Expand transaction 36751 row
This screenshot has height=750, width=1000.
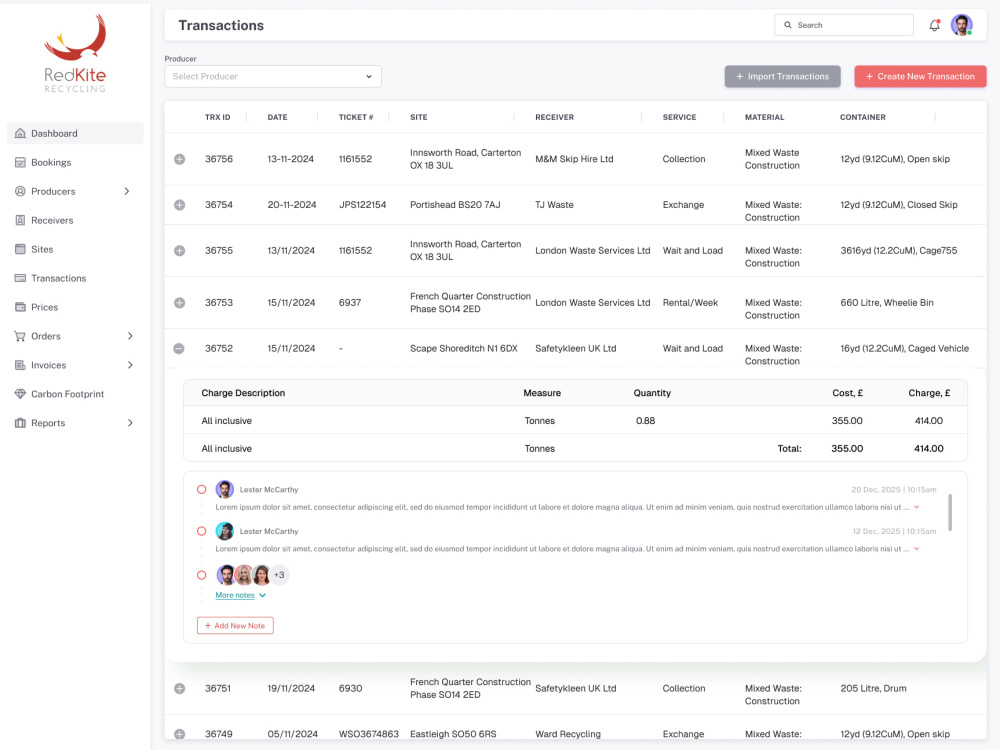[x=180, y=688]
